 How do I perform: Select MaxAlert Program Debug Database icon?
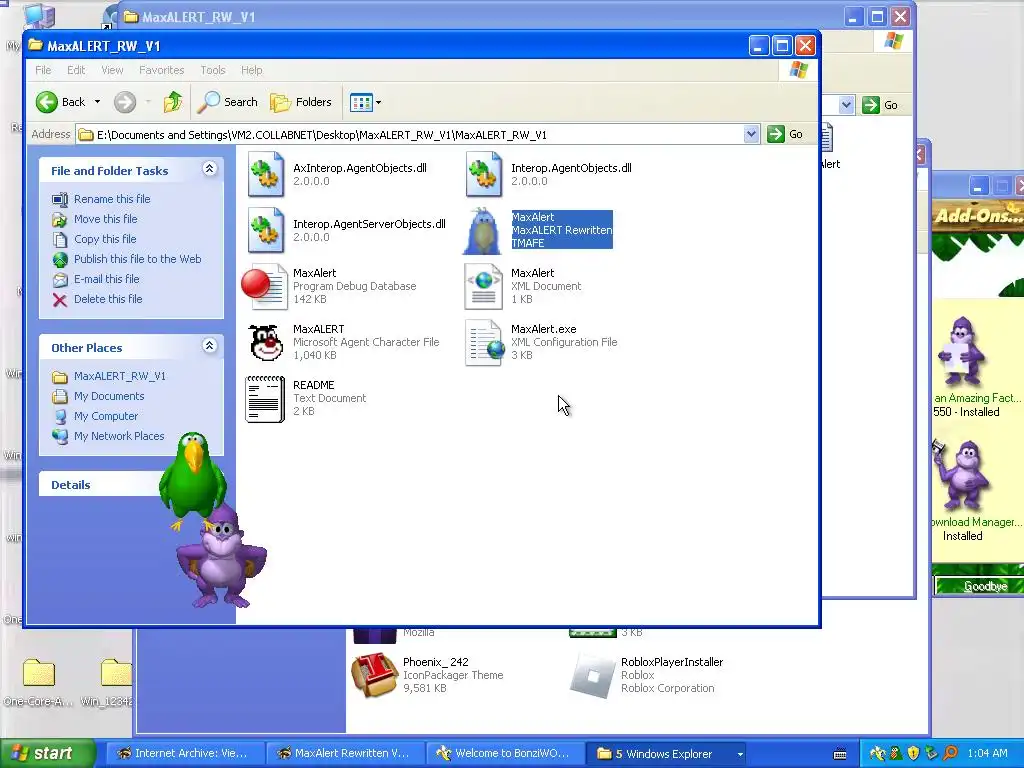point(264,286)
